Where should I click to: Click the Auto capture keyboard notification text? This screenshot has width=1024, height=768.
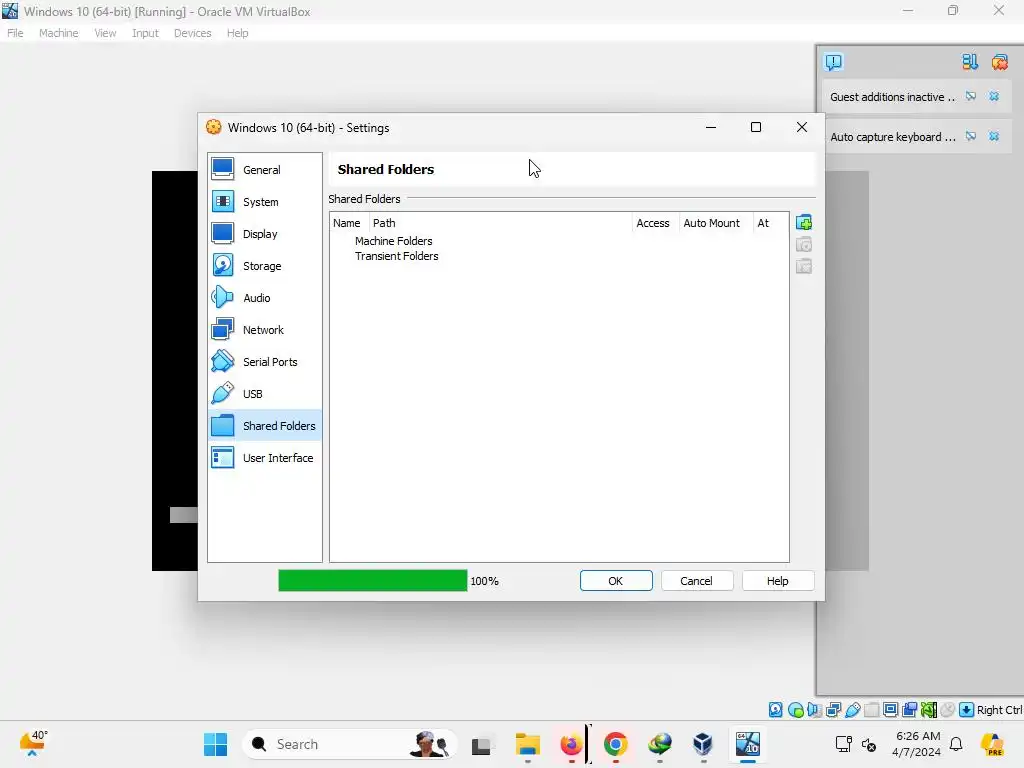pyautogui.click(x=893, y=136)
